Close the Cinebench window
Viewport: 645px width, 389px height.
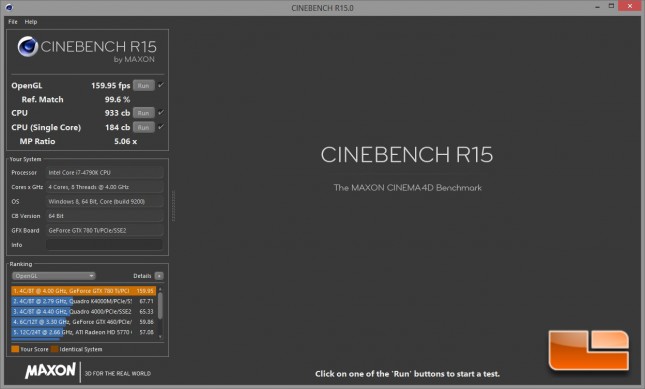pyautogui.click(x=630, y=6)
